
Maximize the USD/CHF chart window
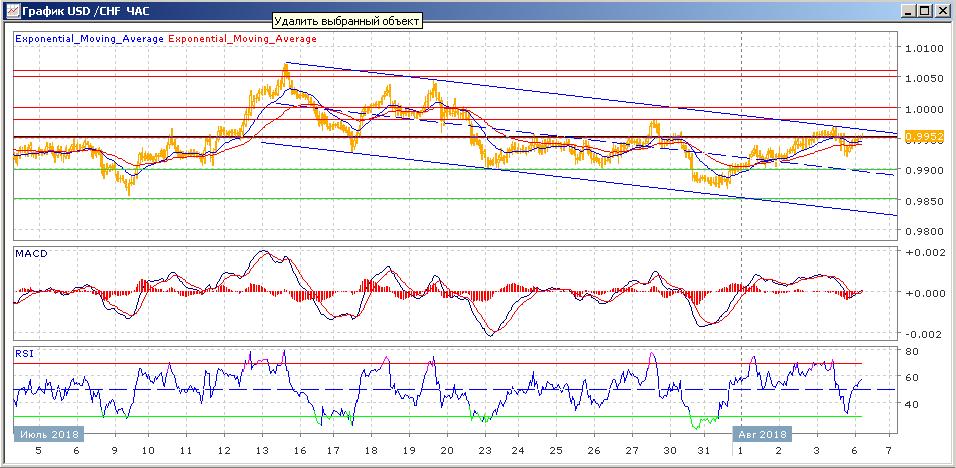[925, 11]
